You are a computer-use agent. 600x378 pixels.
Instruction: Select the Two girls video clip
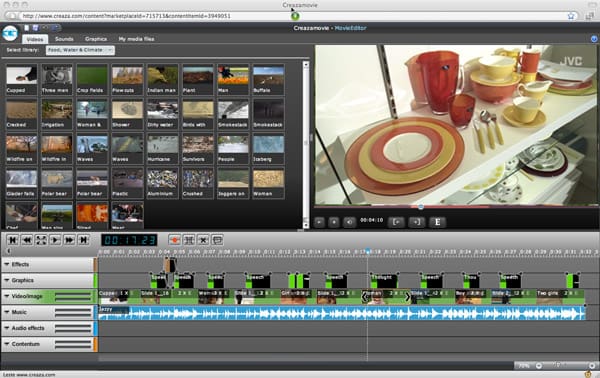pyautogui.click(x=560, y=297)
